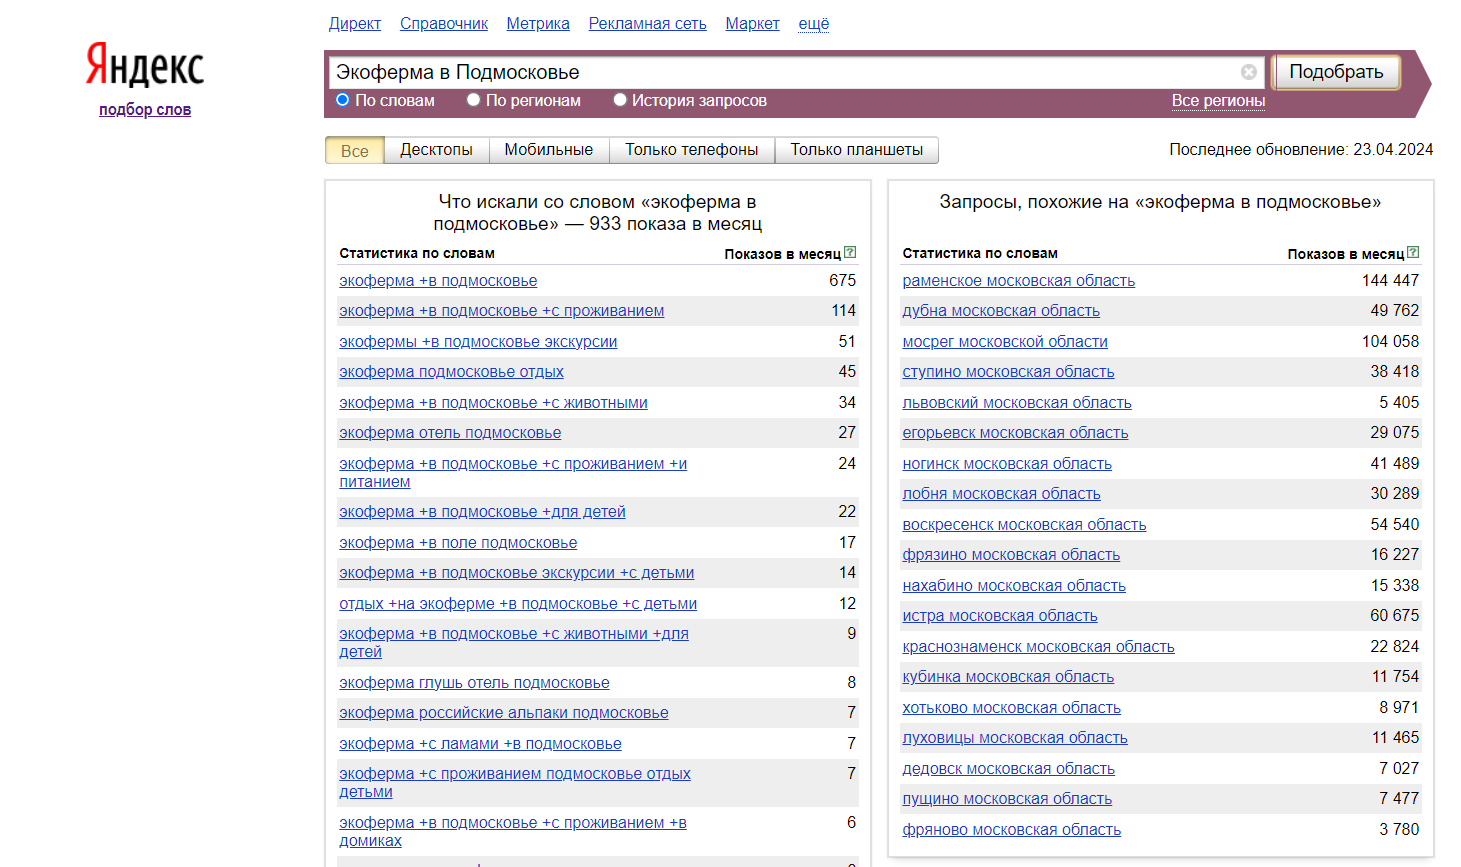Switch to the 'Только телефоны' tab
Image resolution: width=1461 pixels, height=867 pixels.
pos(692,150)
